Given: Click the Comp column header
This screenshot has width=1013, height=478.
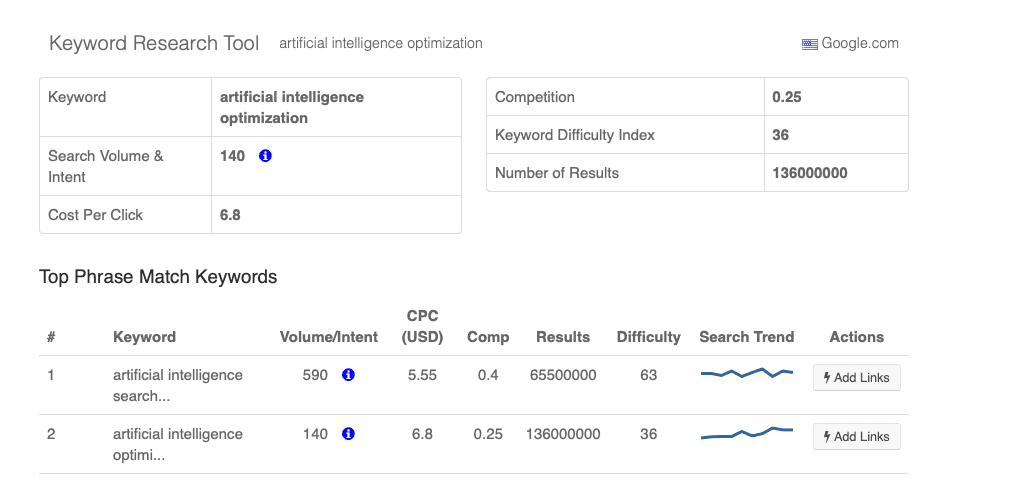Looking at the screenshot, I should [x=488, y=337].
